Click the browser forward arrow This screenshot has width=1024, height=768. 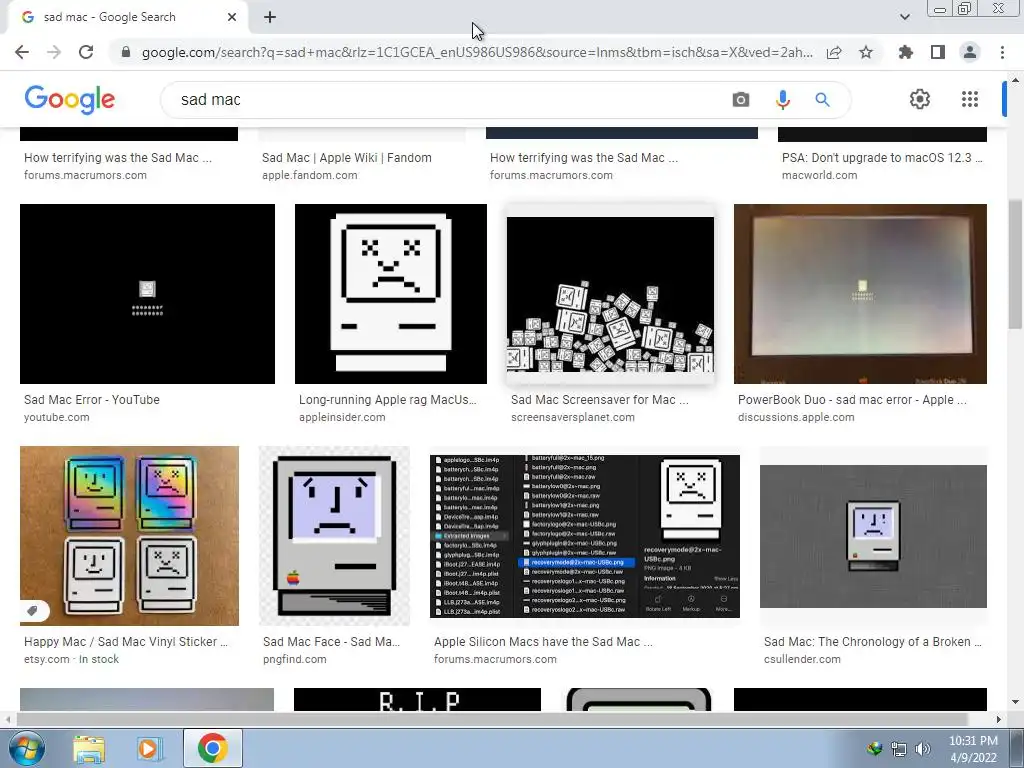(54, 52)
